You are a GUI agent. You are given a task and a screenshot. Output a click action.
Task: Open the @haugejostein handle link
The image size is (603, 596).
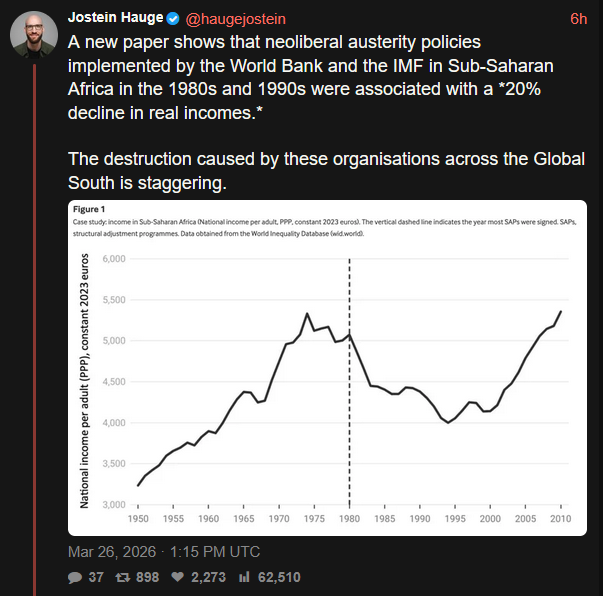236,19
